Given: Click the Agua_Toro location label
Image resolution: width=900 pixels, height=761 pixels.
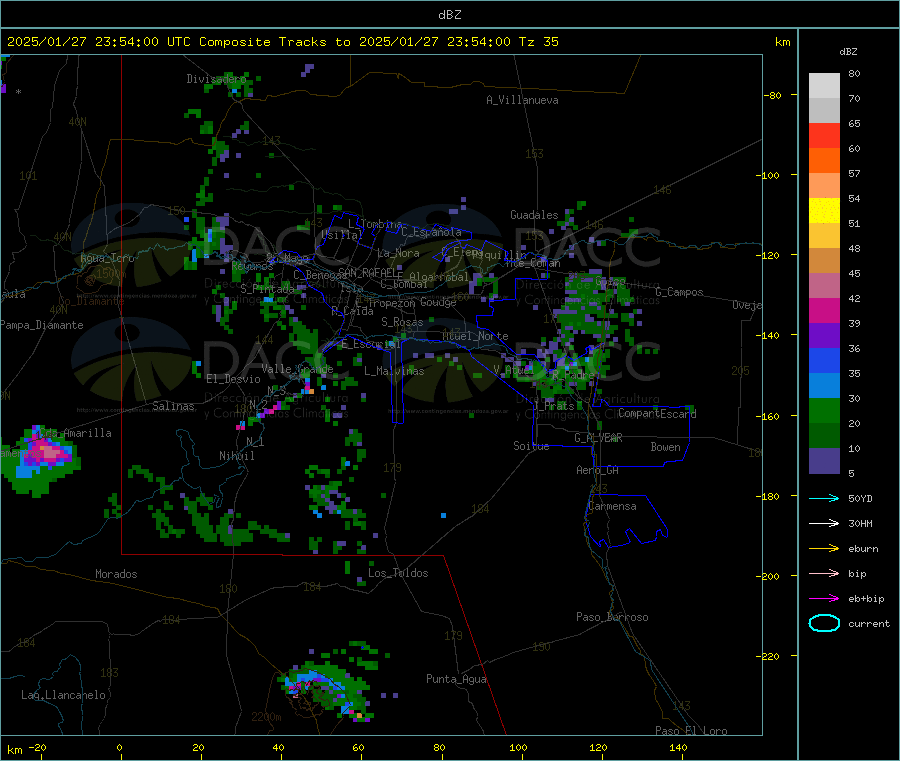Looking at the screenshot, I should coord(107,258).
